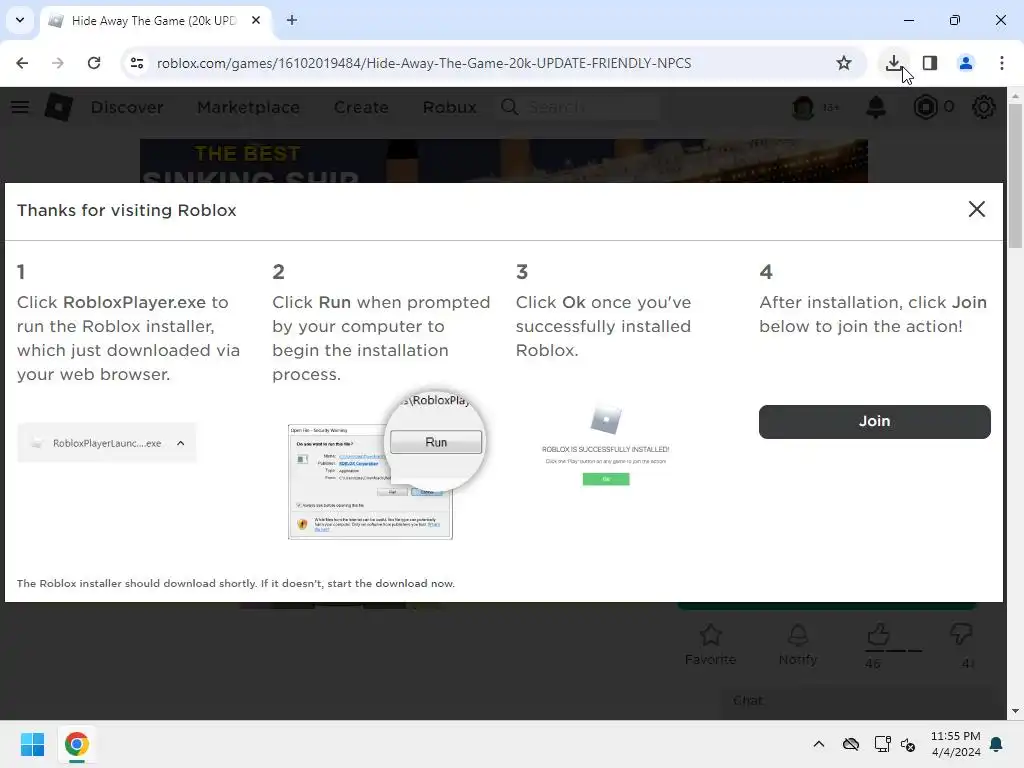Viewport: 1024px width, 768px height.
Task: Click the forward navigation arrow
Action: [58, 63]
